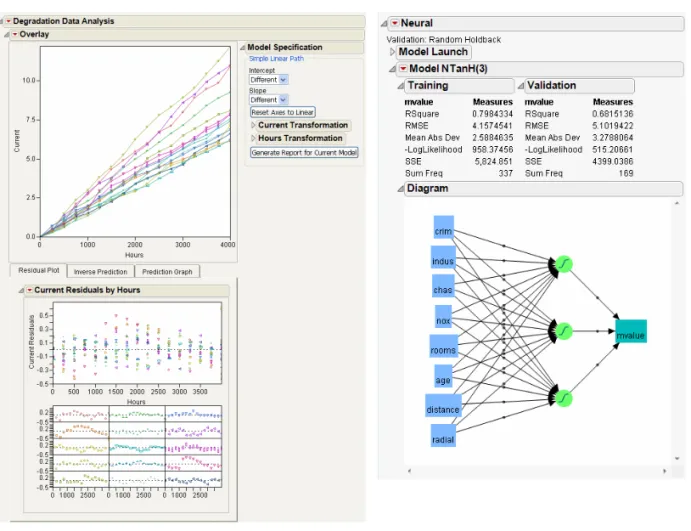Open red triangle menu beside Overlay
Image resolution: width=691 pixels, height=531 pixels.
coord(15,34)
